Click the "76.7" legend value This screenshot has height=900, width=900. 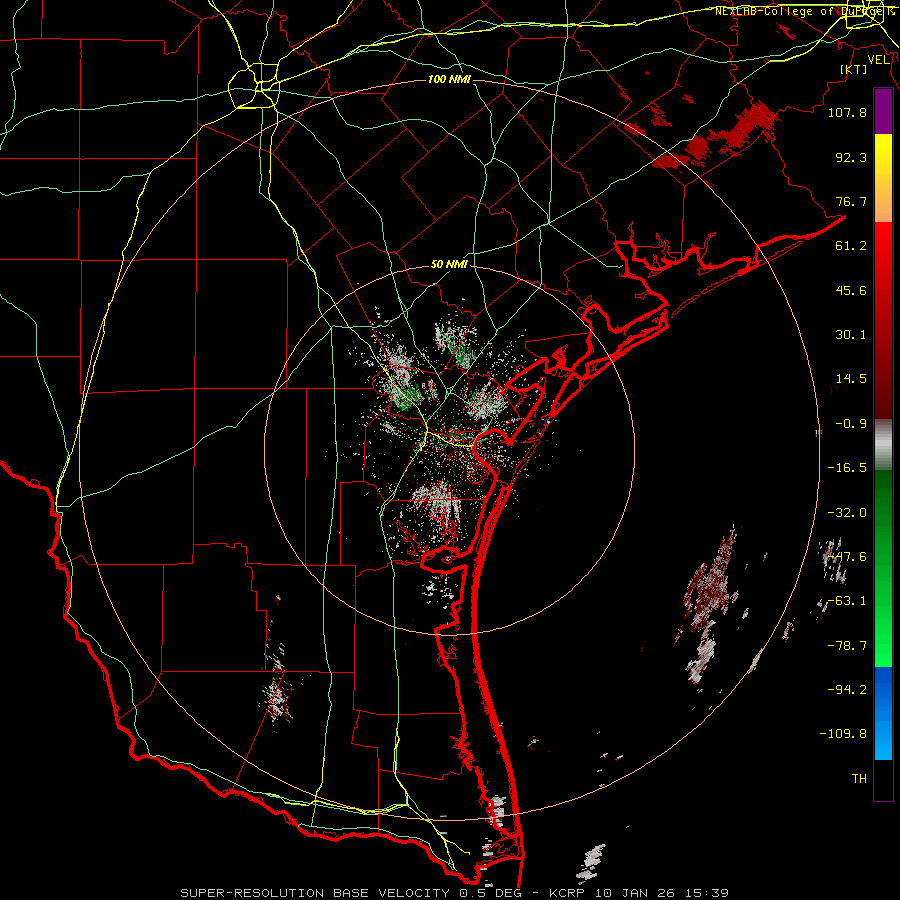pyautogui.click(x=851, y=201)
